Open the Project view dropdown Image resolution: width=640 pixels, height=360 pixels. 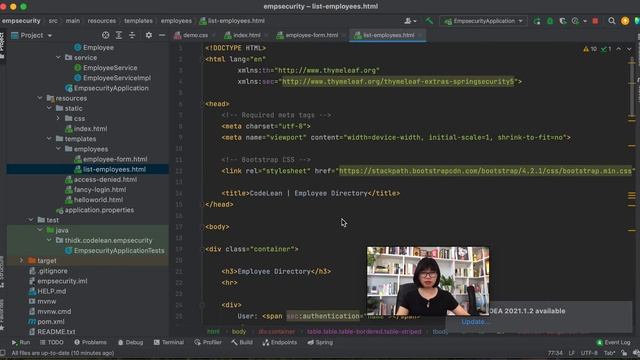tap(32, 36)
